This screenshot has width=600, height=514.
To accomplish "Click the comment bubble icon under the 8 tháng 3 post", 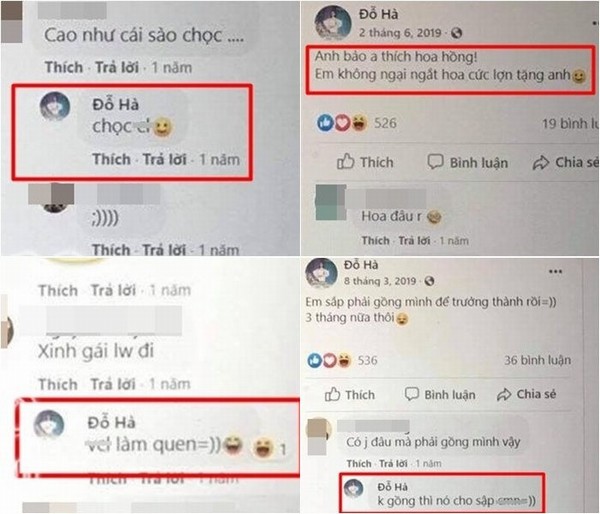I will pyautogui.click(x=412, y=394).
